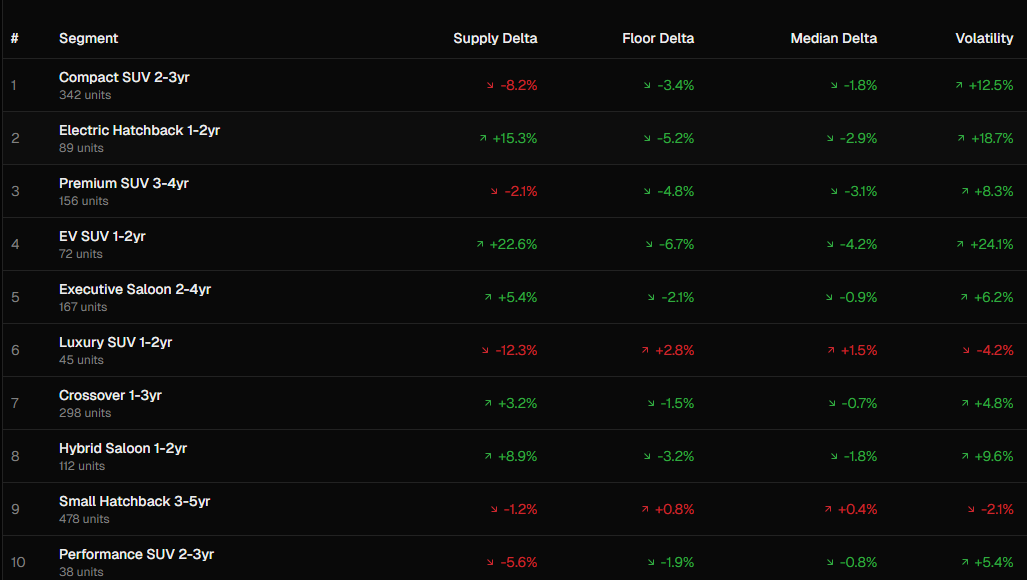Click the Segment column header
This screenshot has width=1027, height=580.
[x=88, y=38]
